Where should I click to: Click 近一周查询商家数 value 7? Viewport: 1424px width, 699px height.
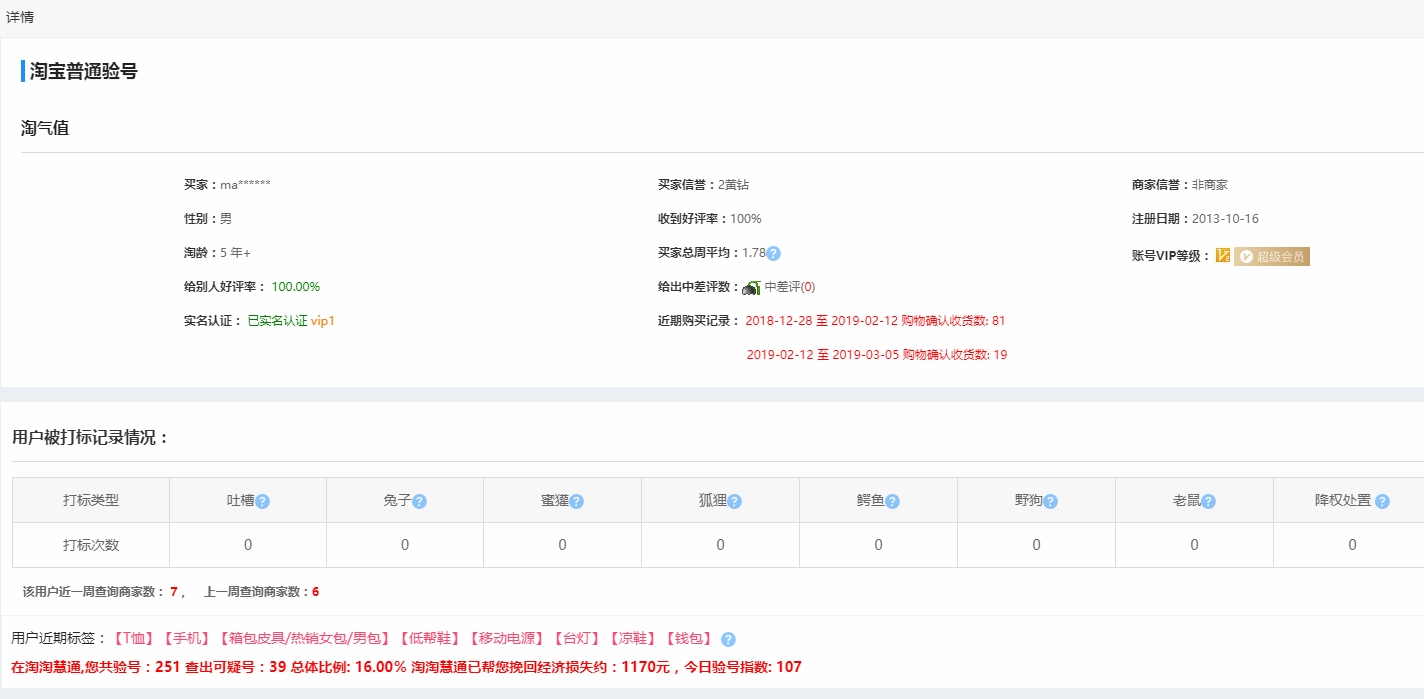(x=173, y=592)
